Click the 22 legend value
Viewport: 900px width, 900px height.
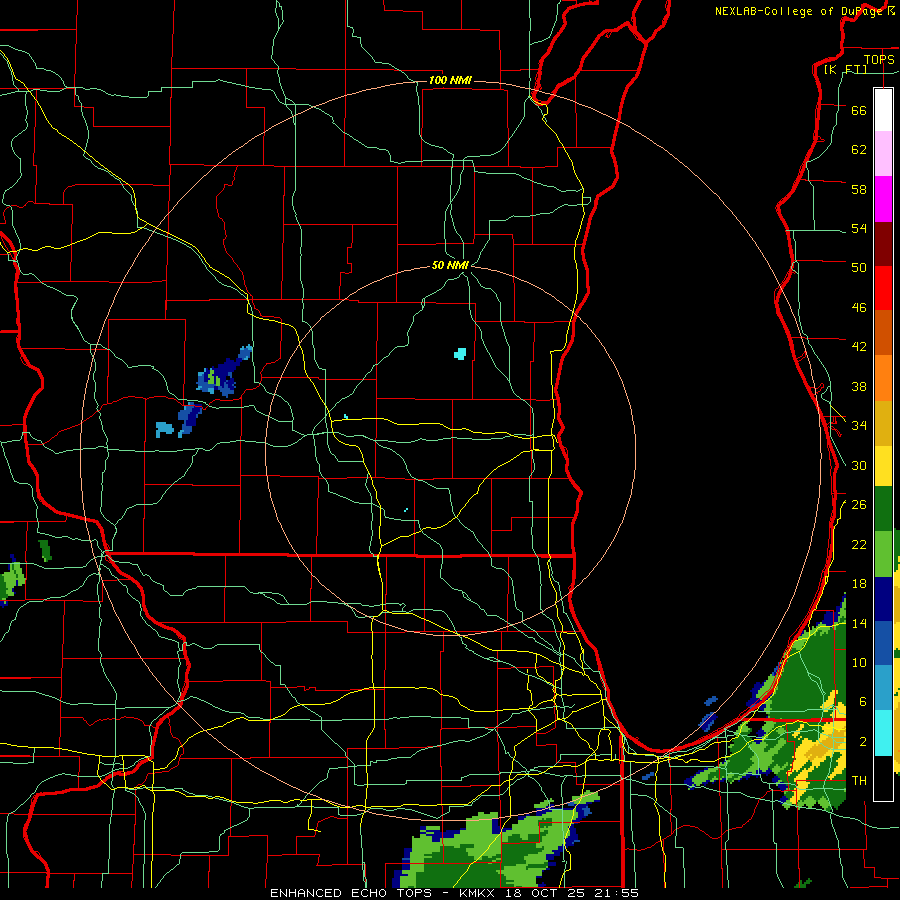pyautogui.click(x=859, y=544)
